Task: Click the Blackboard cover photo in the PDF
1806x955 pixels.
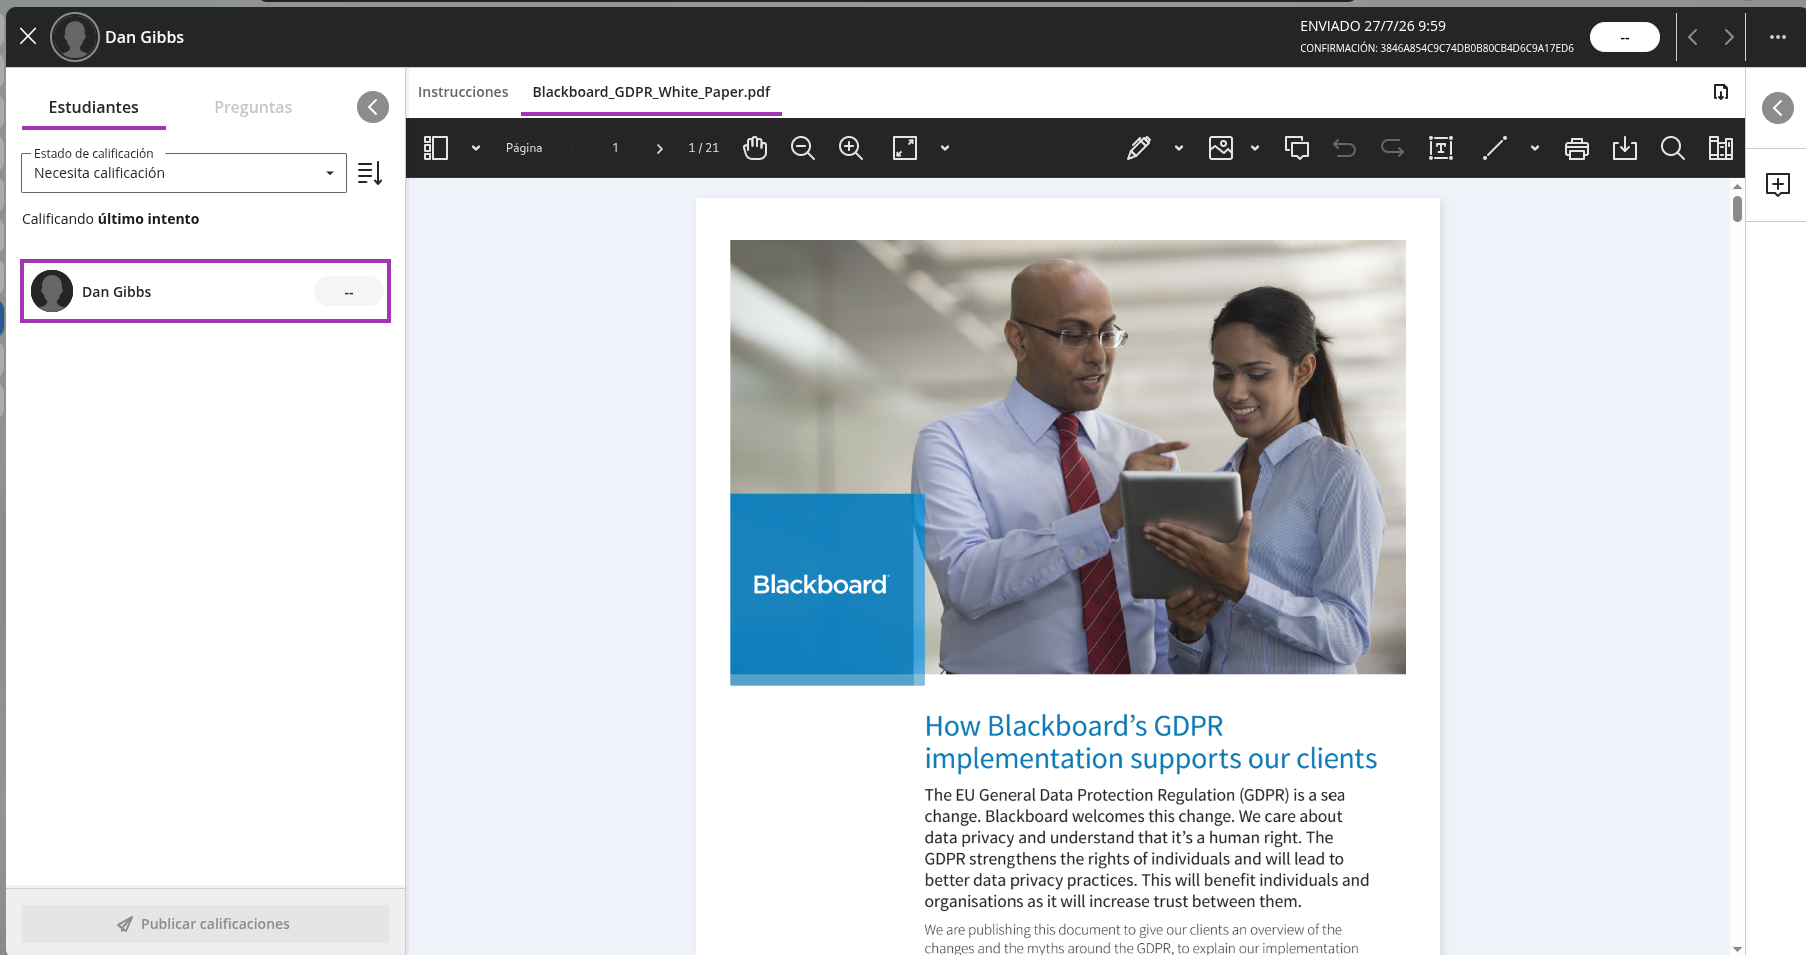Action: (1068, 457)
